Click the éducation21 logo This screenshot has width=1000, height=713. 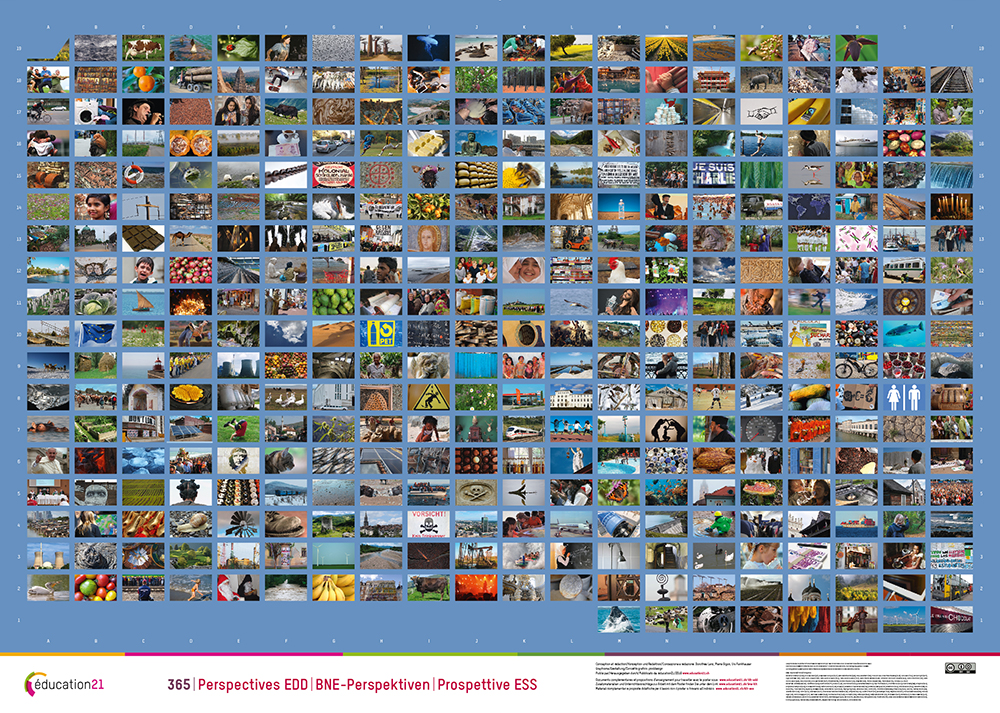click(x=64, y=684)
